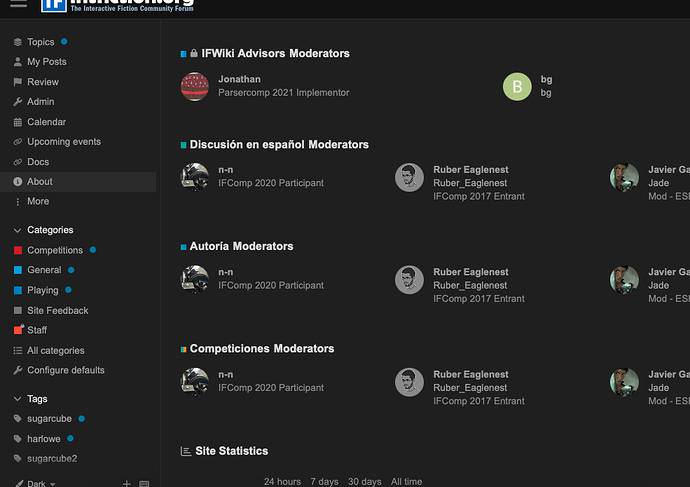Screen dimensions: 690x487
Task: Select the 7 days statistics column
Action: tap(324, 482)
